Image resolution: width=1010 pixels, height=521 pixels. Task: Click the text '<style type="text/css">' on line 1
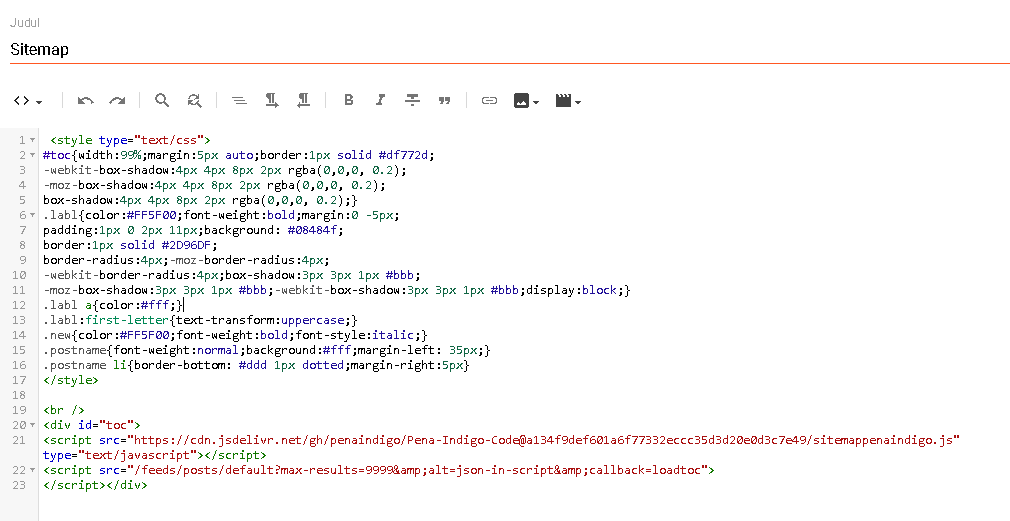[x=130, y=140]
